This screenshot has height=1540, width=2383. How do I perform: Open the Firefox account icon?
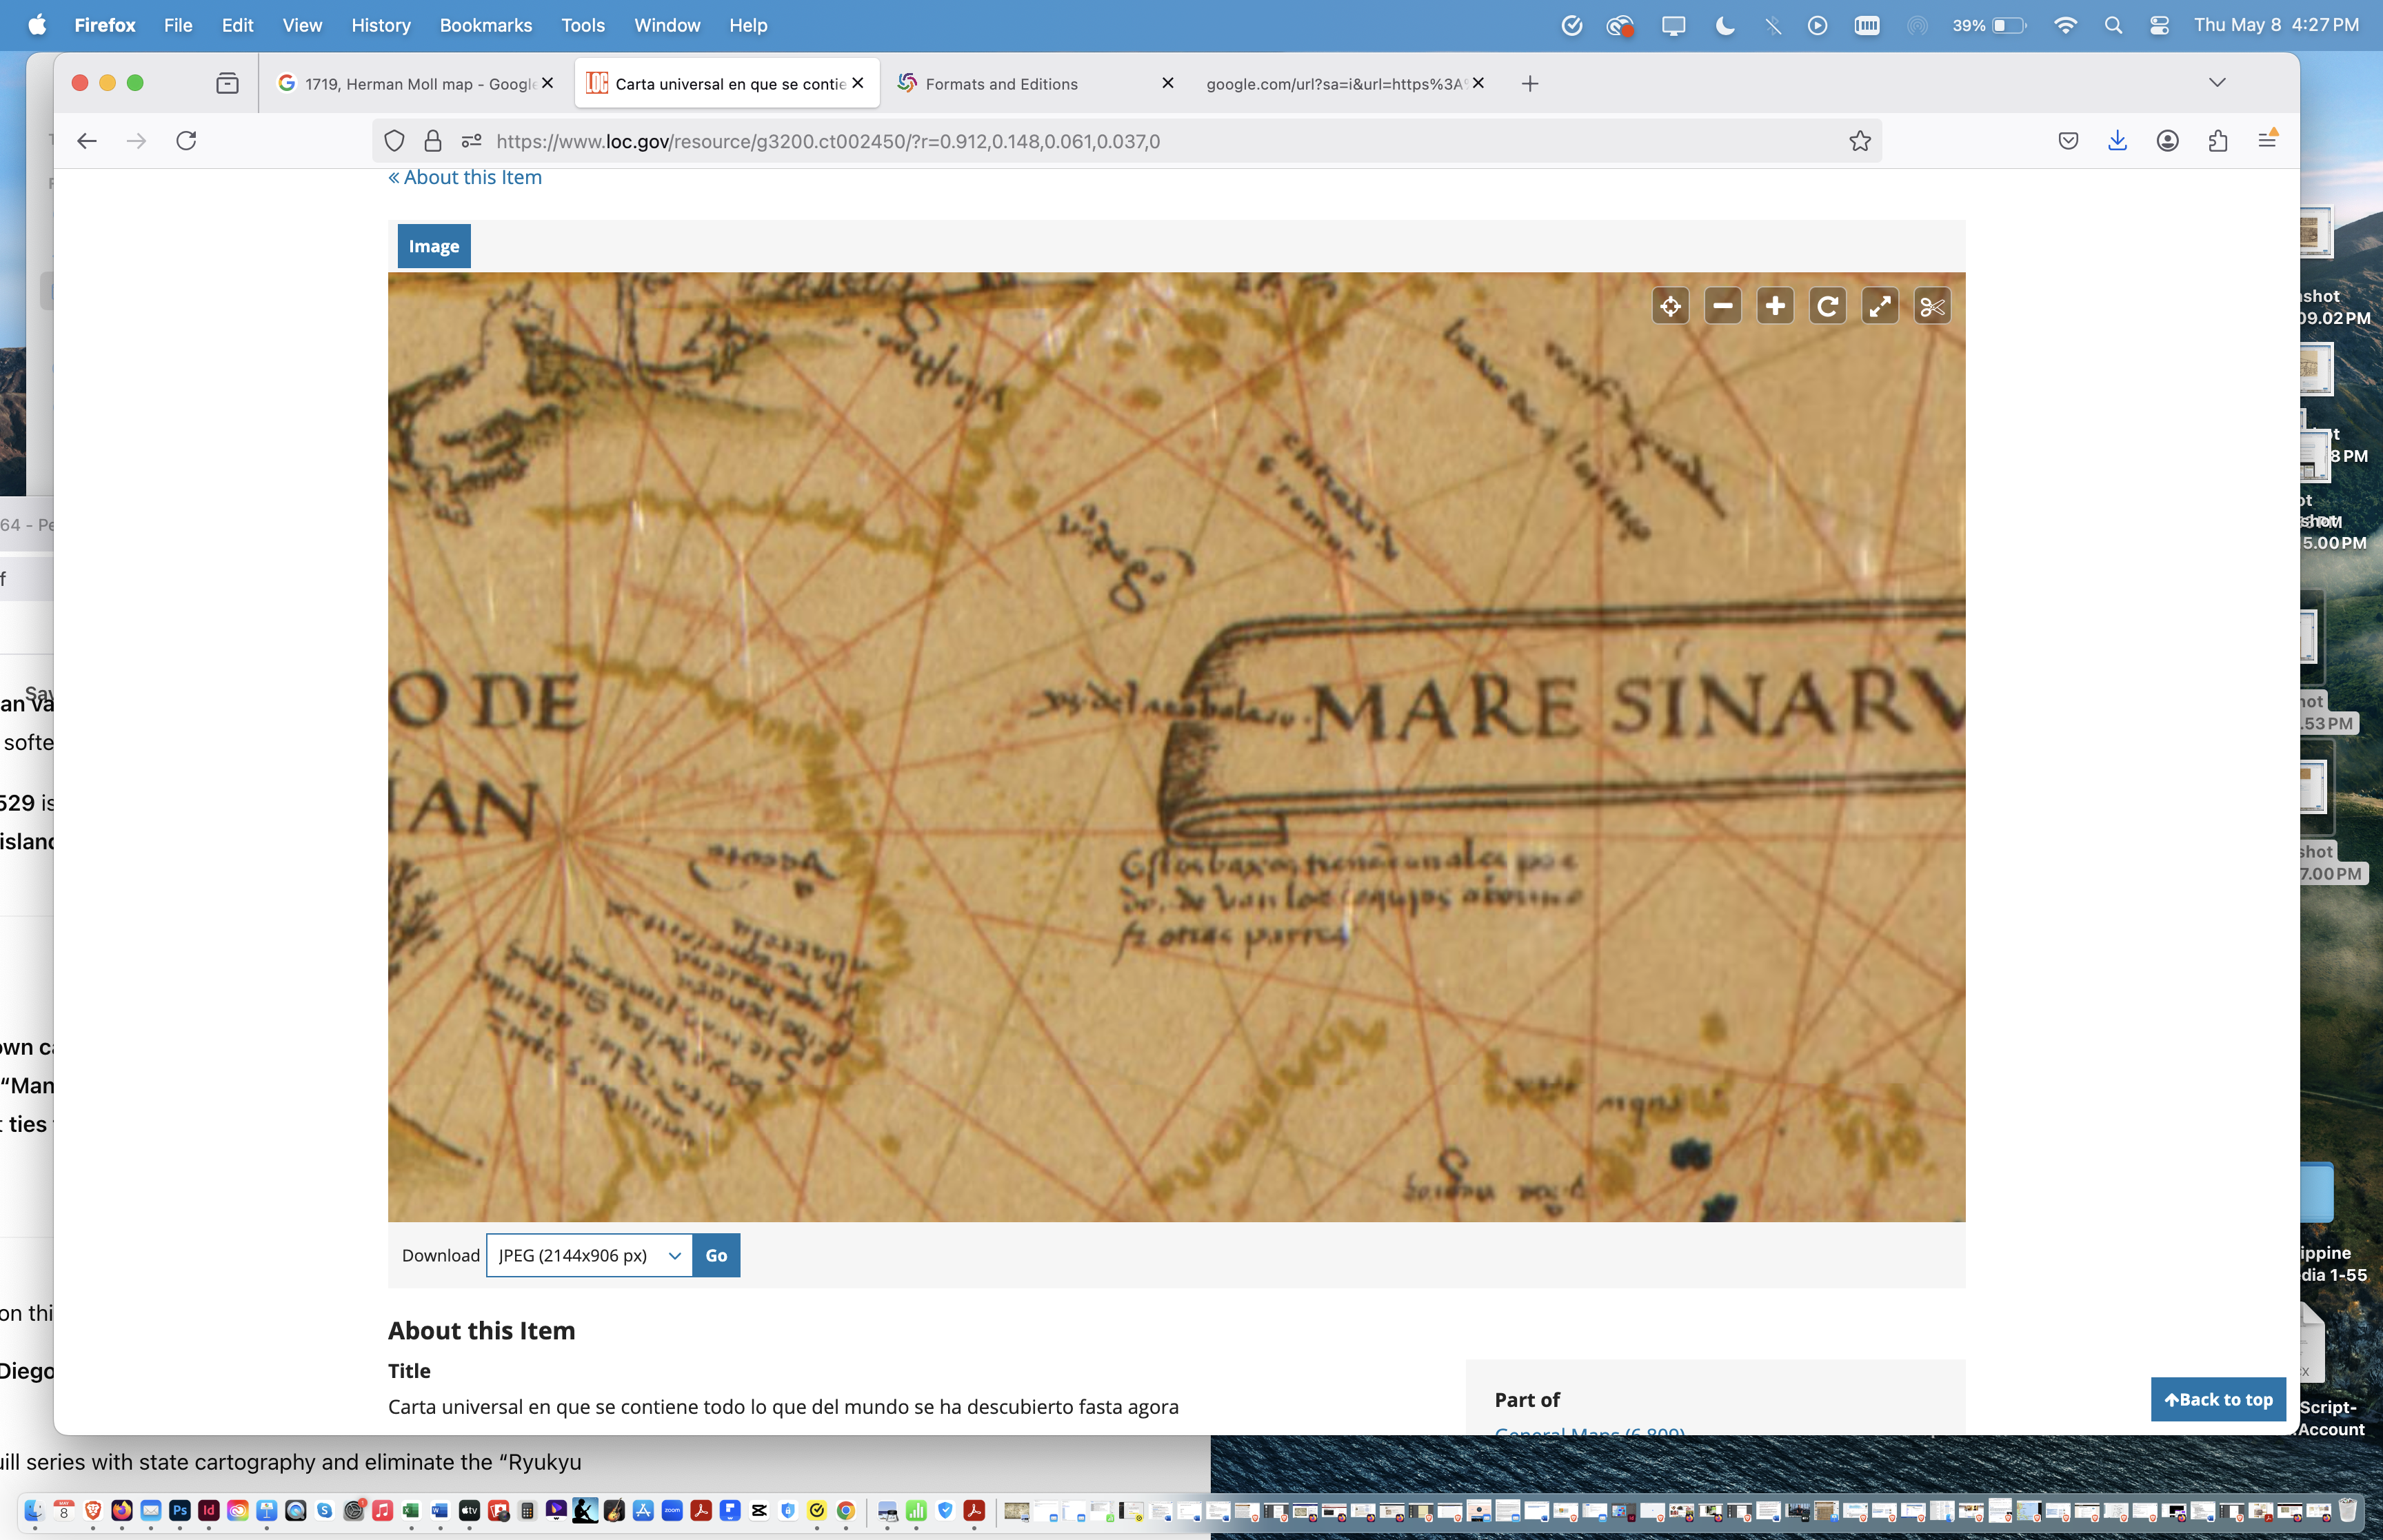[x=2167, y=141]
